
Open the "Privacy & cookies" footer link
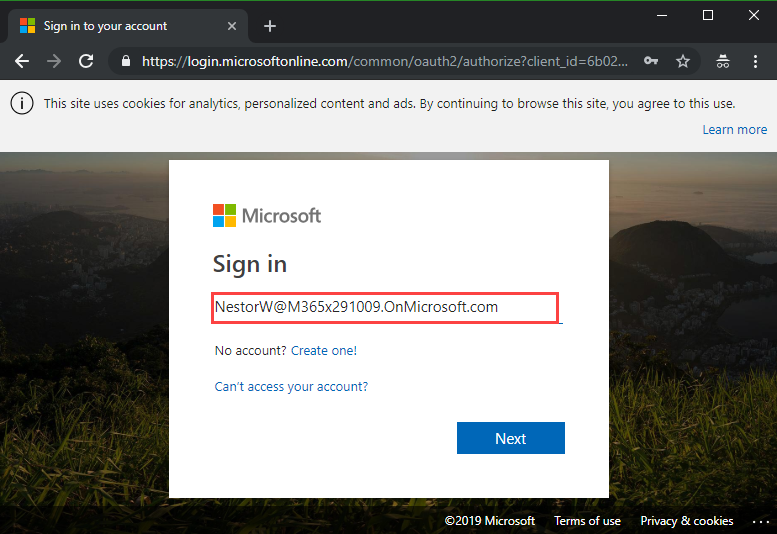click(686, 521)
